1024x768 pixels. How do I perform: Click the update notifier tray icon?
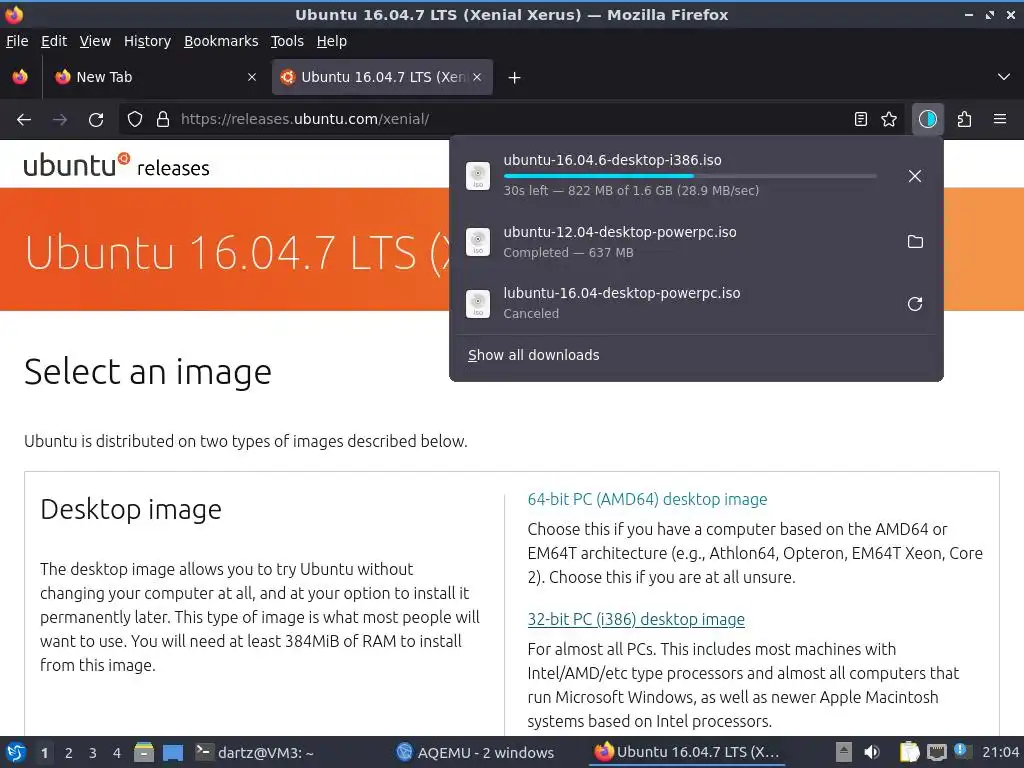(961, 751)
